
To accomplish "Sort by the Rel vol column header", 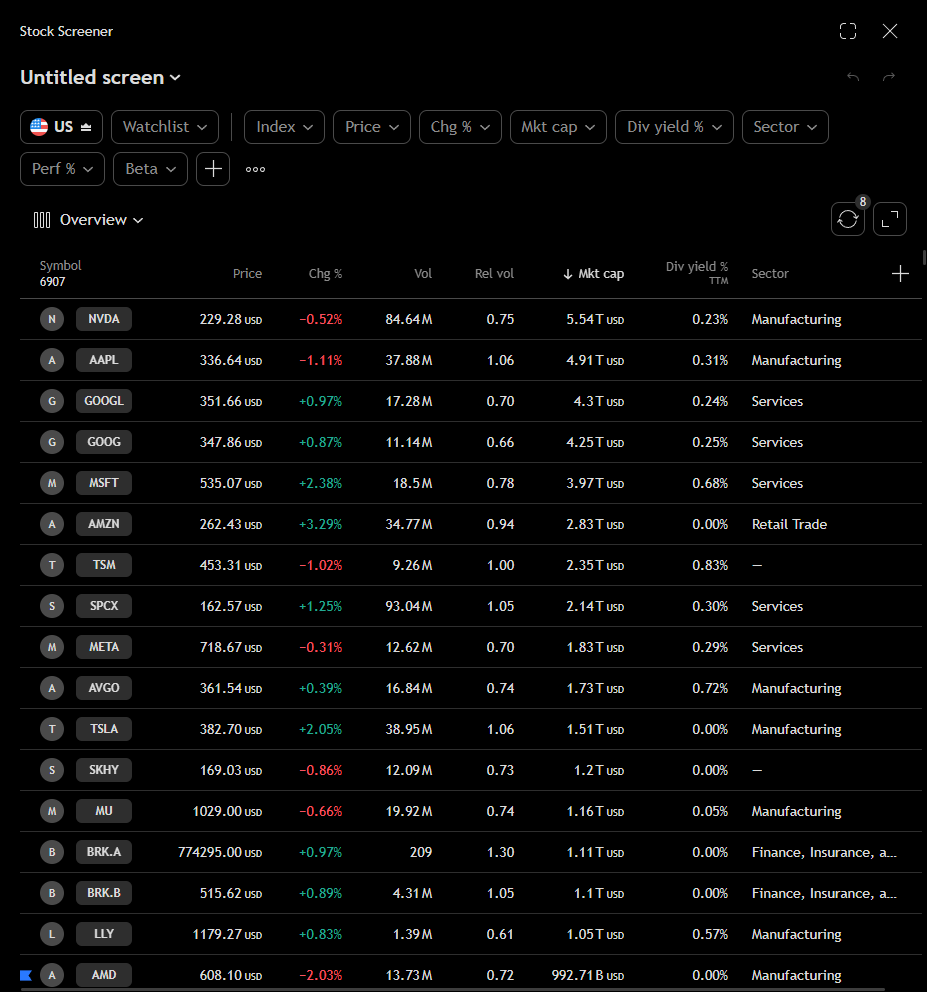I will [494, 273].
